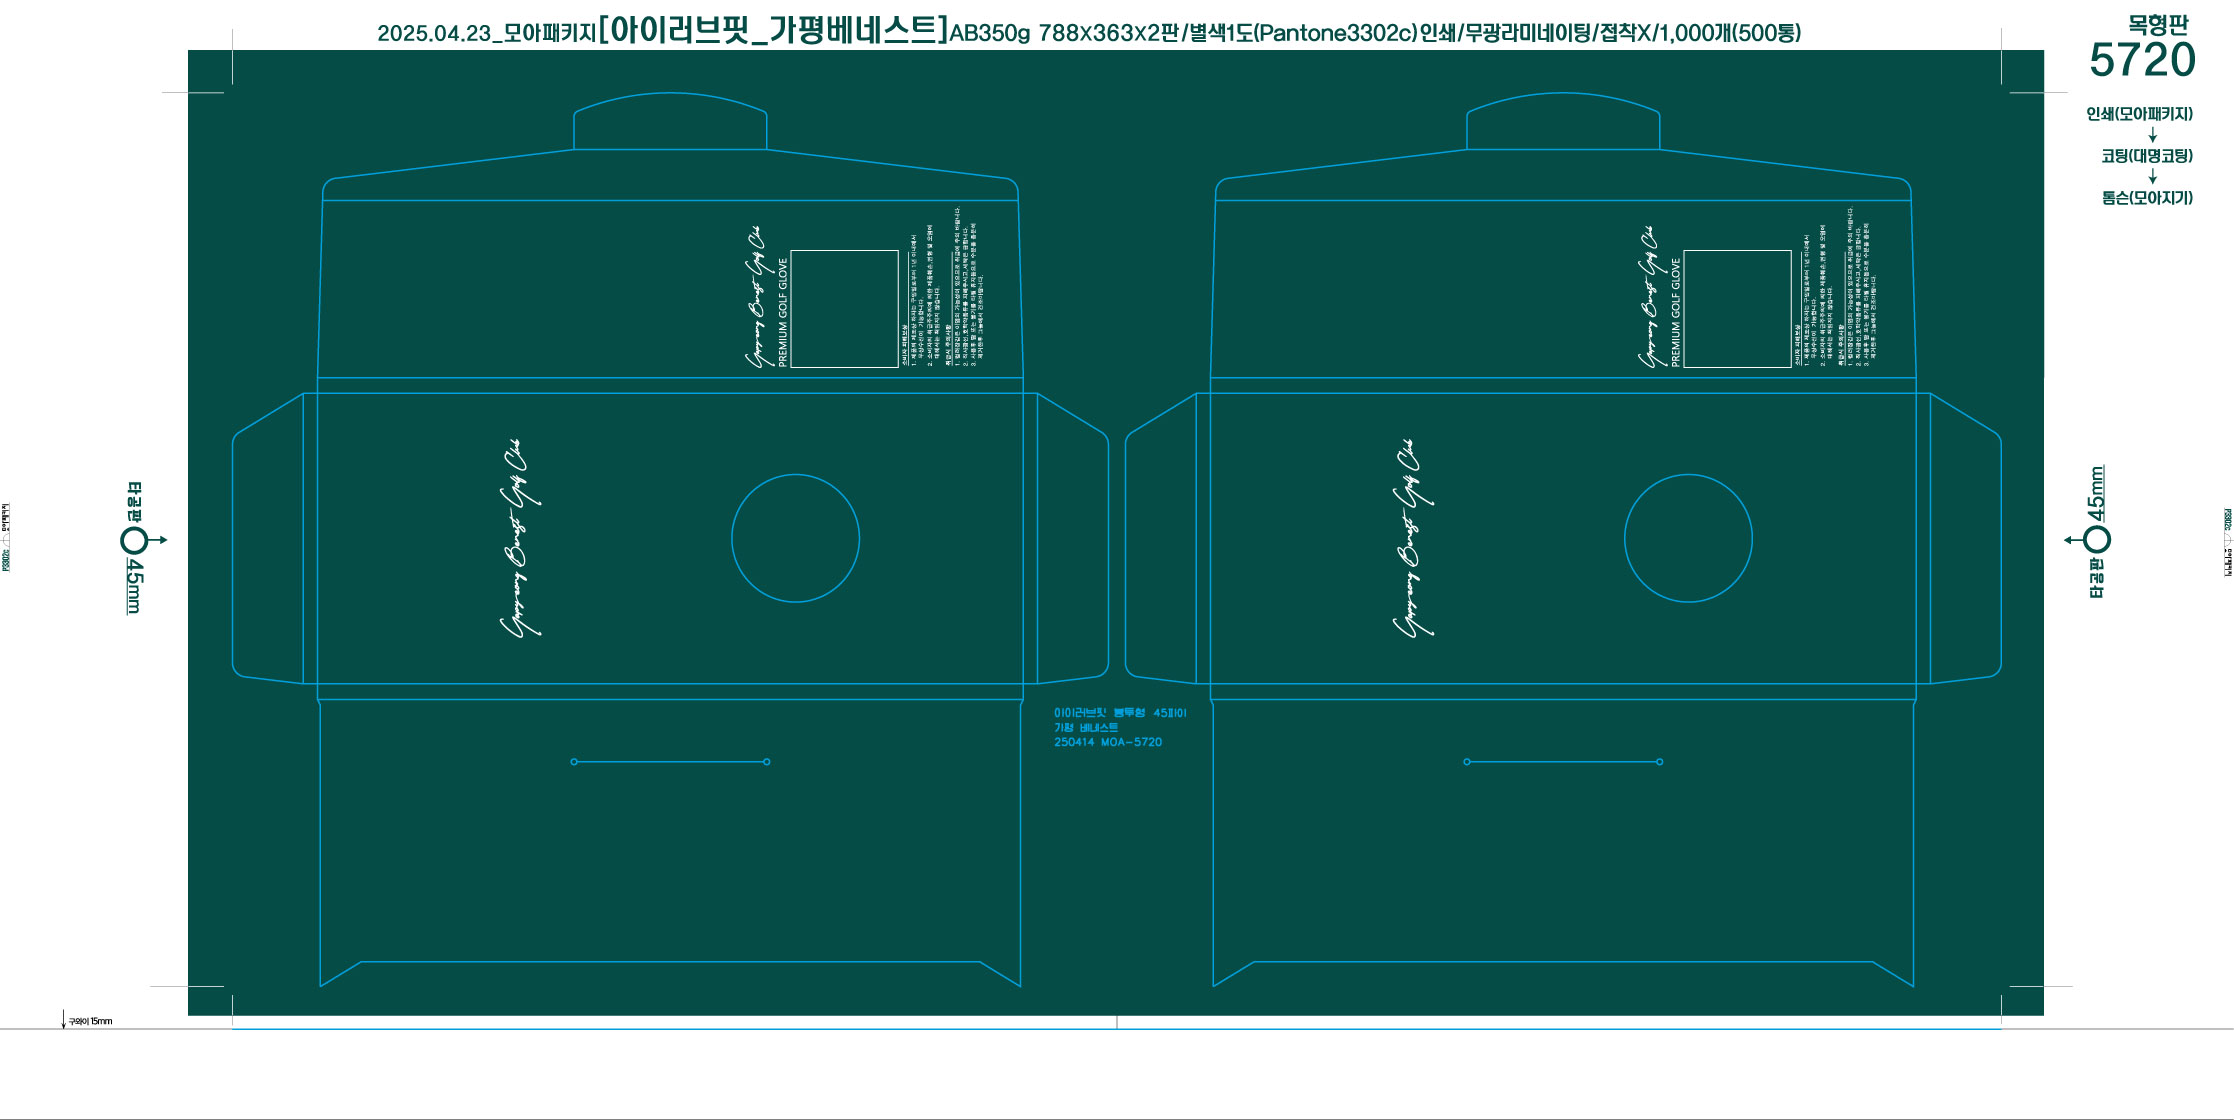
Task: Click the 목형판 5720 number
Action: 2142,61
